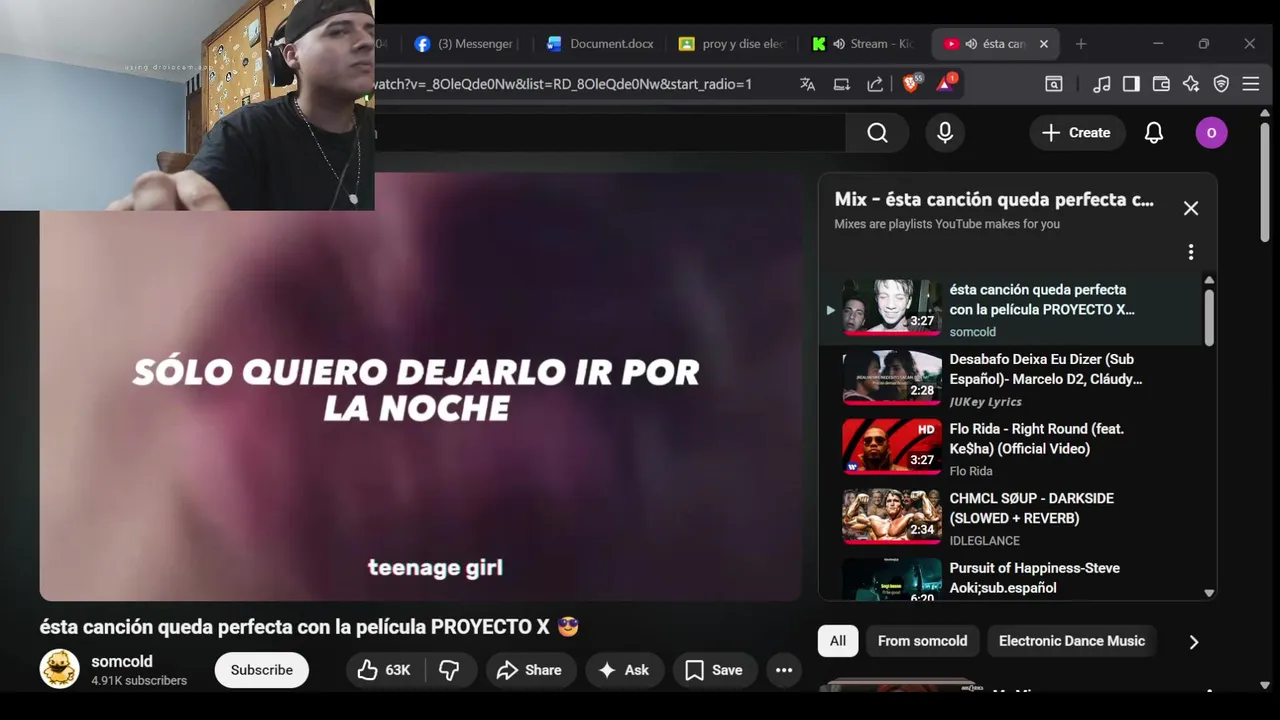Click the cast screen icon in address bar

842,84
